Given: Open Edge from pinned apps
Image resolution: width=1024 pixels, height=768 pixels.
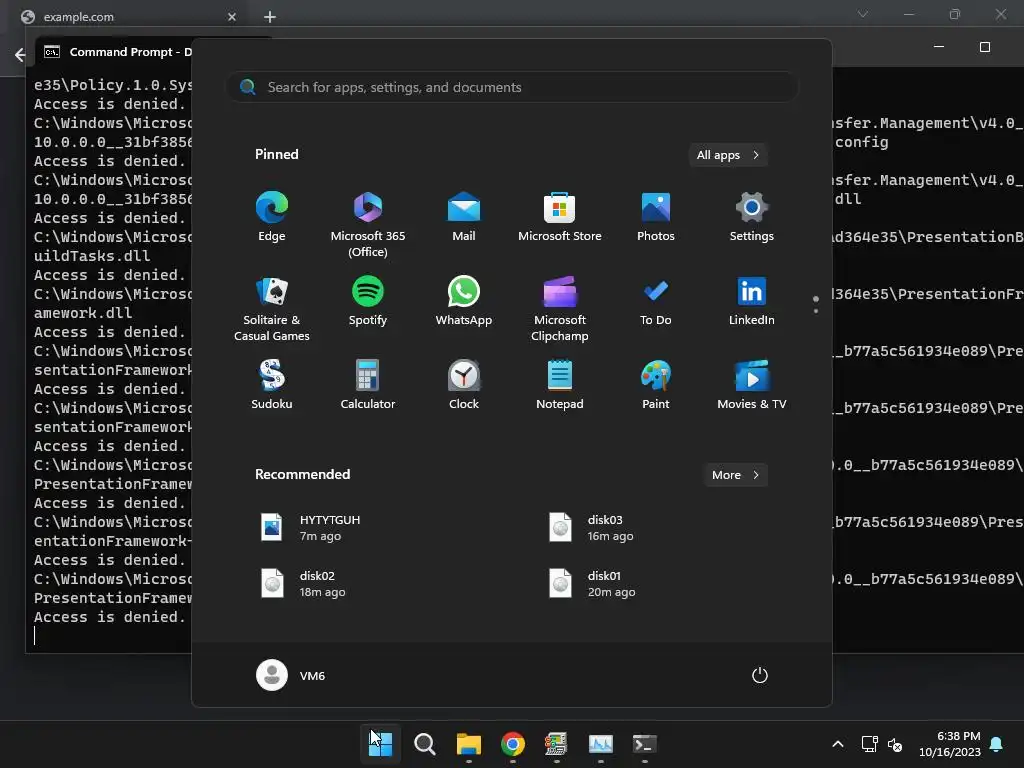Looking at the screenshot, I should point(272,217).
